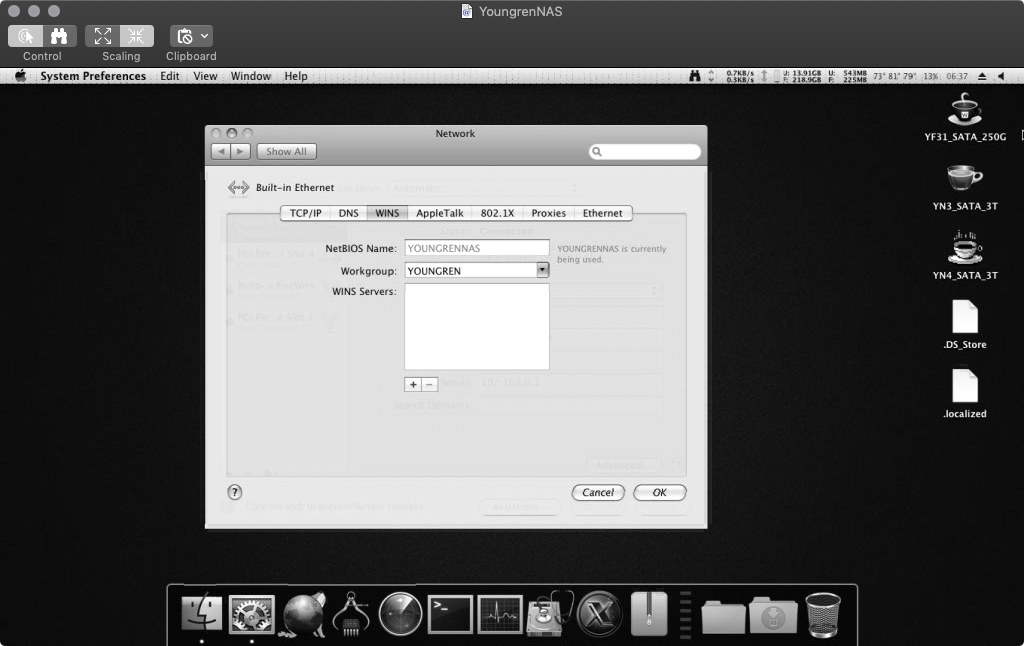Click the temperature readings in menu bar
Screen dimensions: 1024x646
(x=894, y=76)
